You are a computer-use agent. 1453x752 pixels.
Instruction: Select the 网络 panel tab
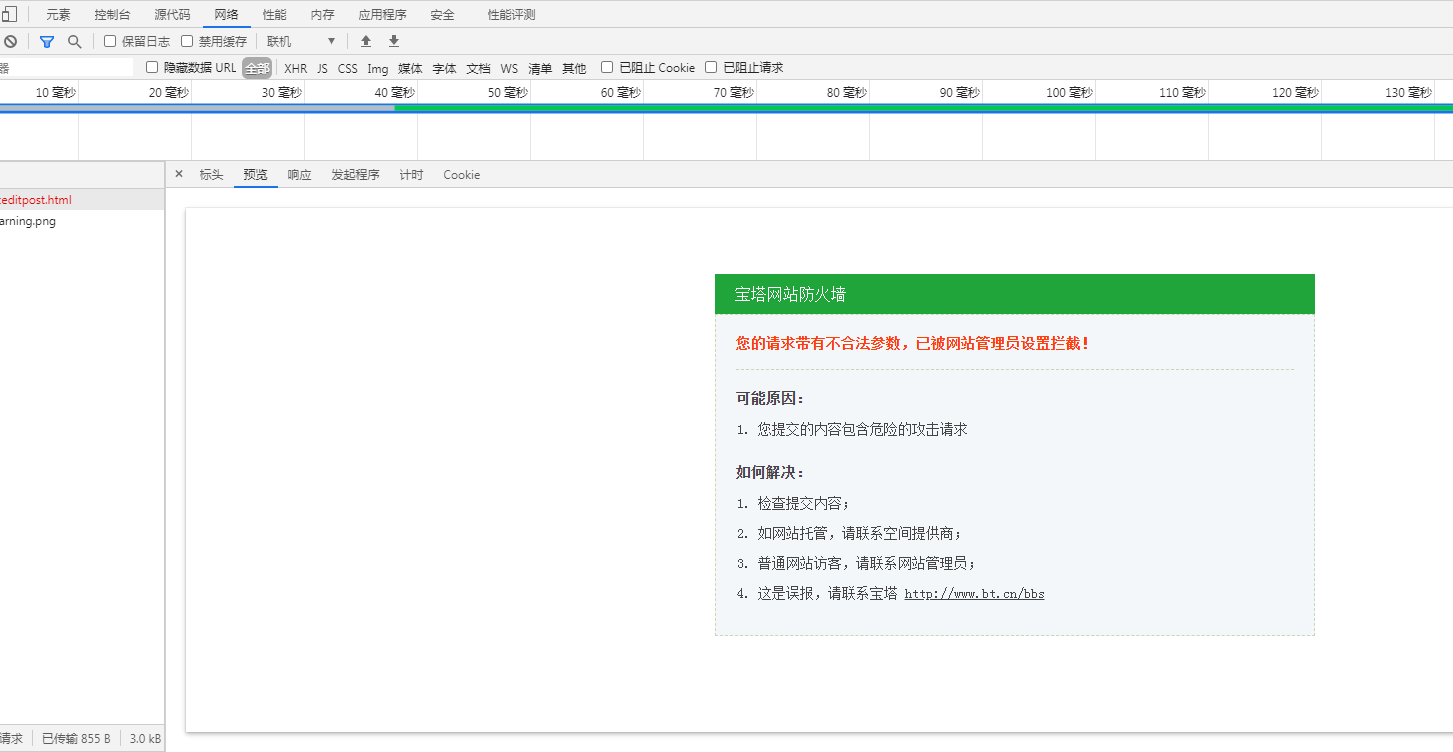(x=227, y=15)
